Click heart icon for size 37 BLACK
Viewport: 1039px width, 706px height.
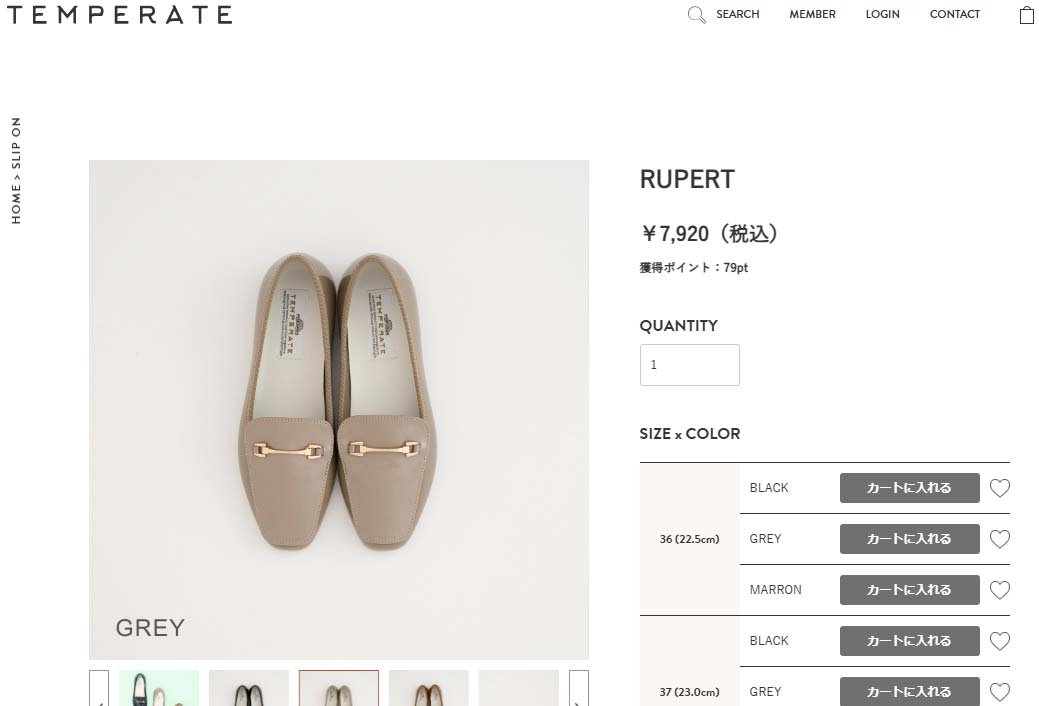point(999,641)
